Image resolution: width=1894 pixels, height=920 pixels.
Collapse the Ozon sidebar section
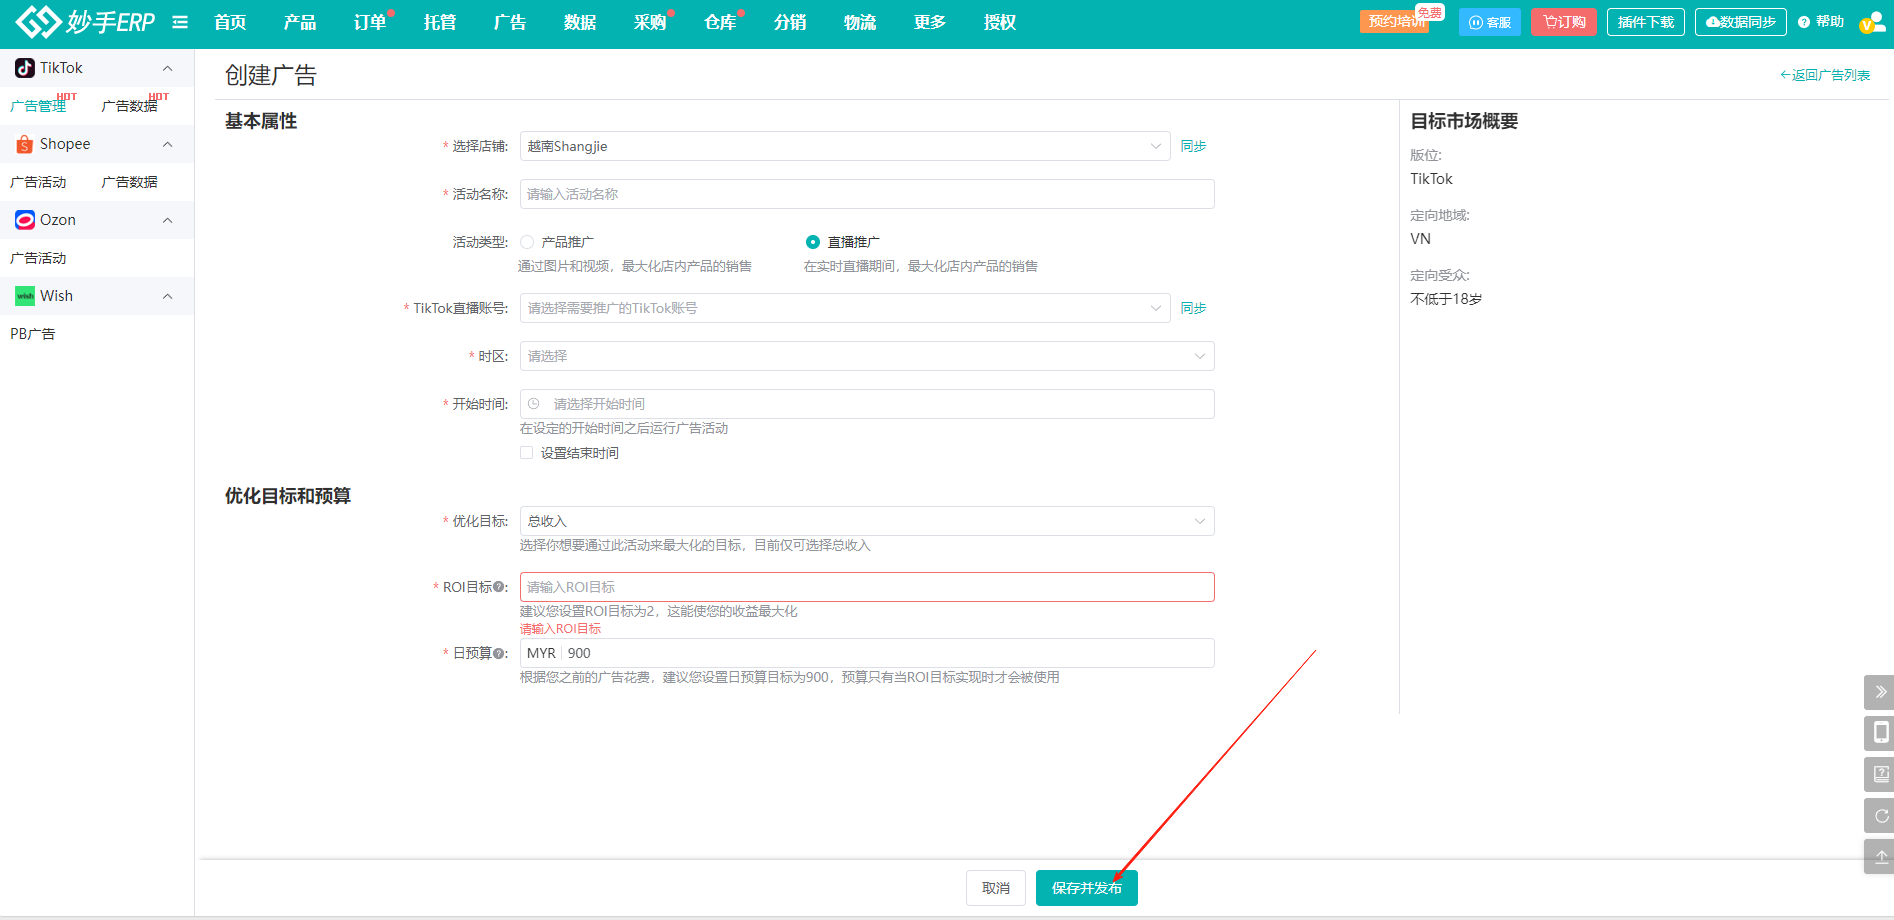click(x=167, y=220)
